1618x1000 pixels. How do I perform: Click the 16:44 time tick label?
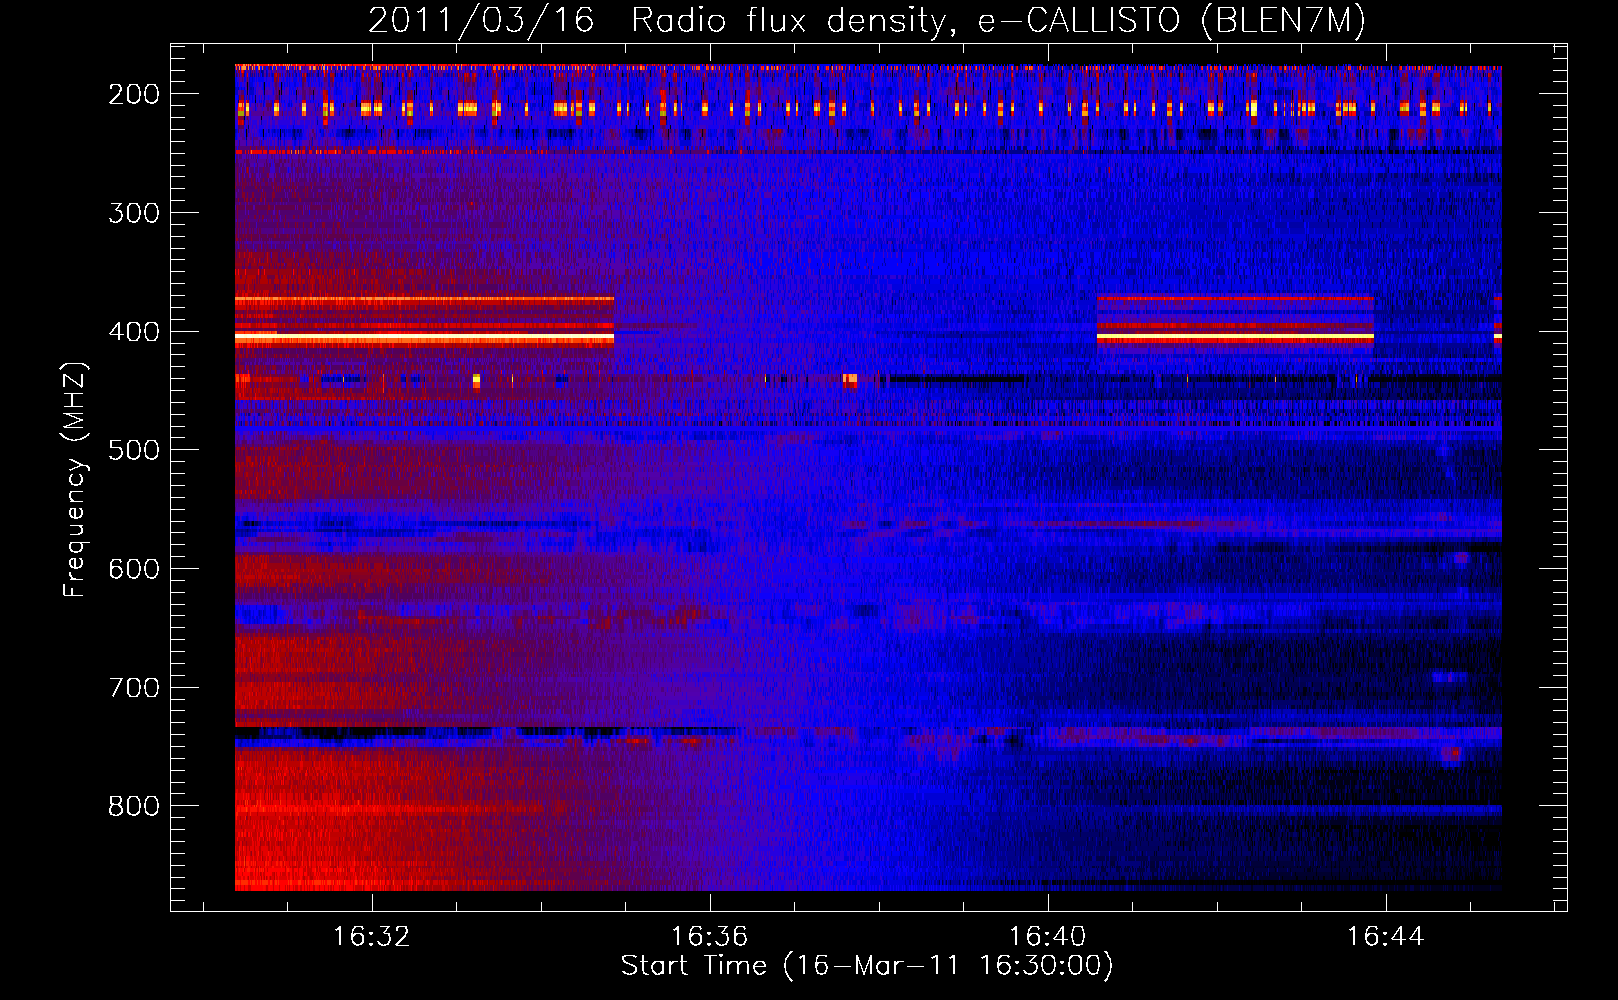click(1386, 937)
